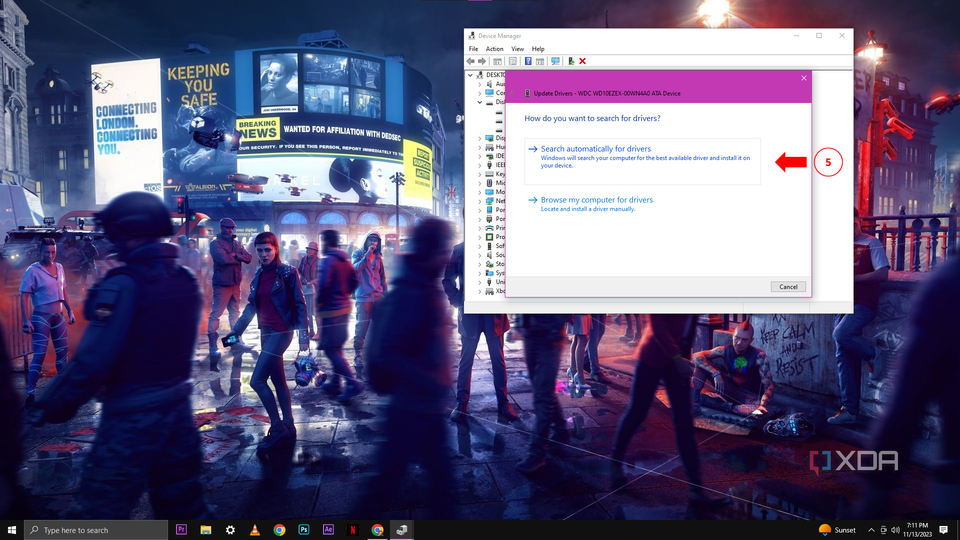Viewport: 960px width, 540px height.
Task: Expand the IEEE category
Action: tap(480, 165)
